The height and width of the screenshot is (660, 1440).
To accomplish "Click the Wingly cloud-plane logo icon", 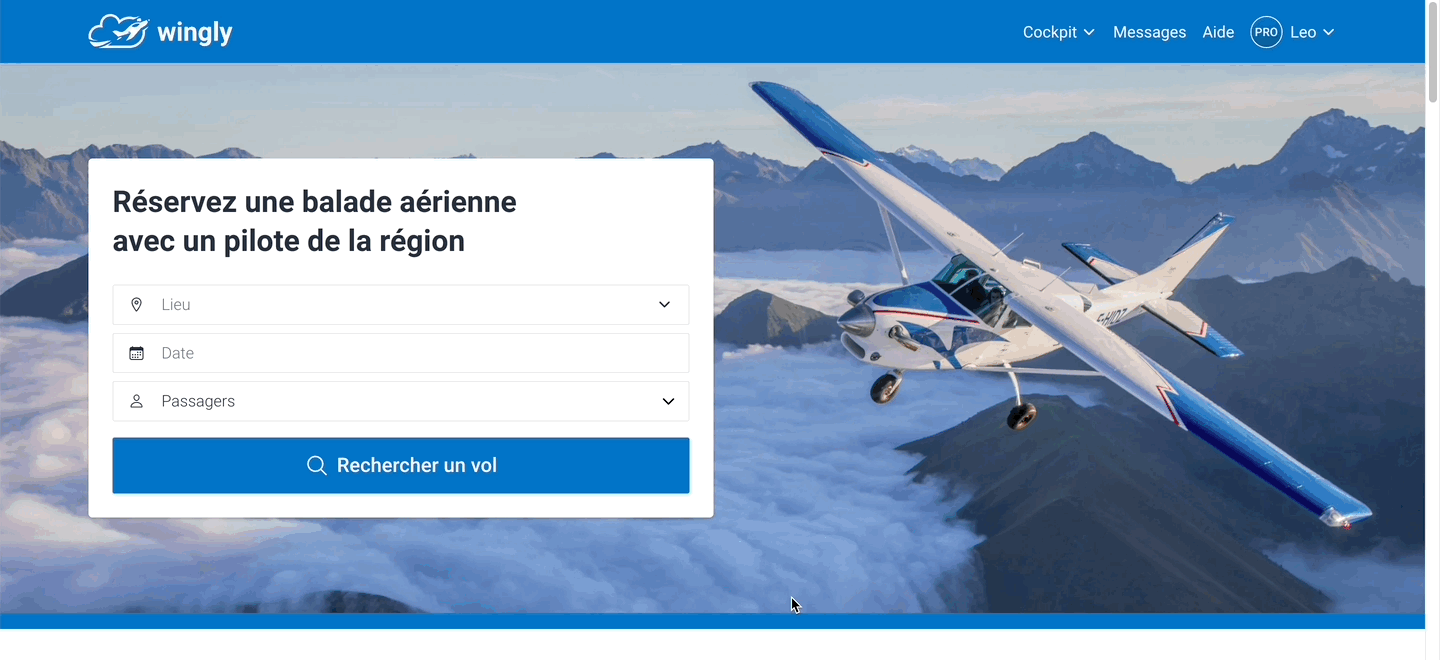I will [x=119, y=31].
